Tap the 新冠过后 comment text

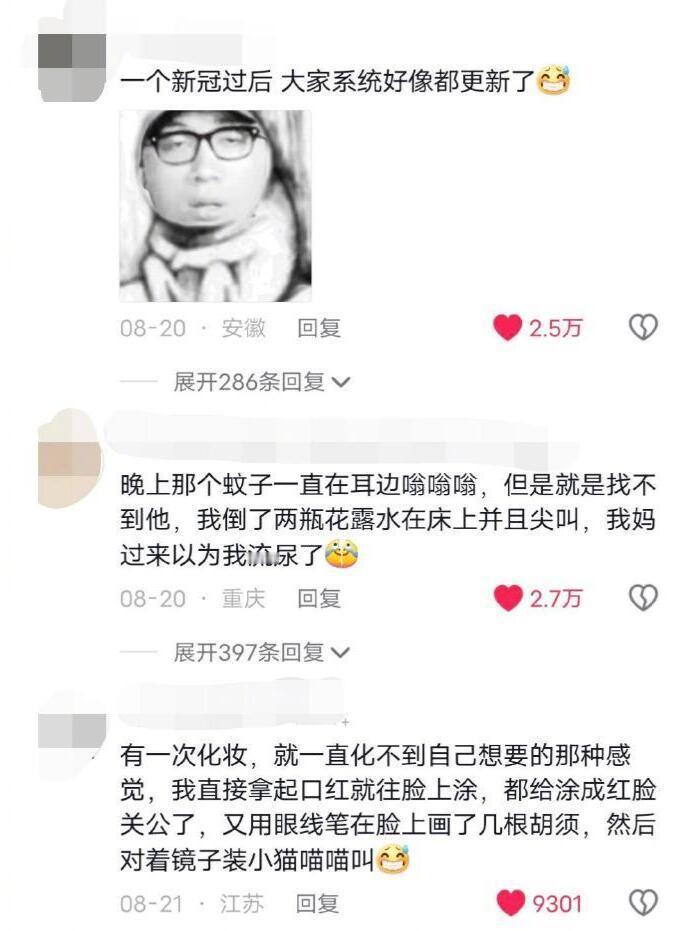[x=345, y=81]
